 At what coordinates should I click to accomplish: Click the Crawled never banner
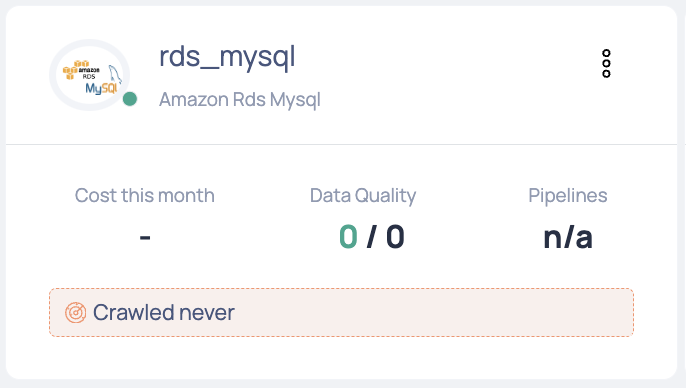341,312
